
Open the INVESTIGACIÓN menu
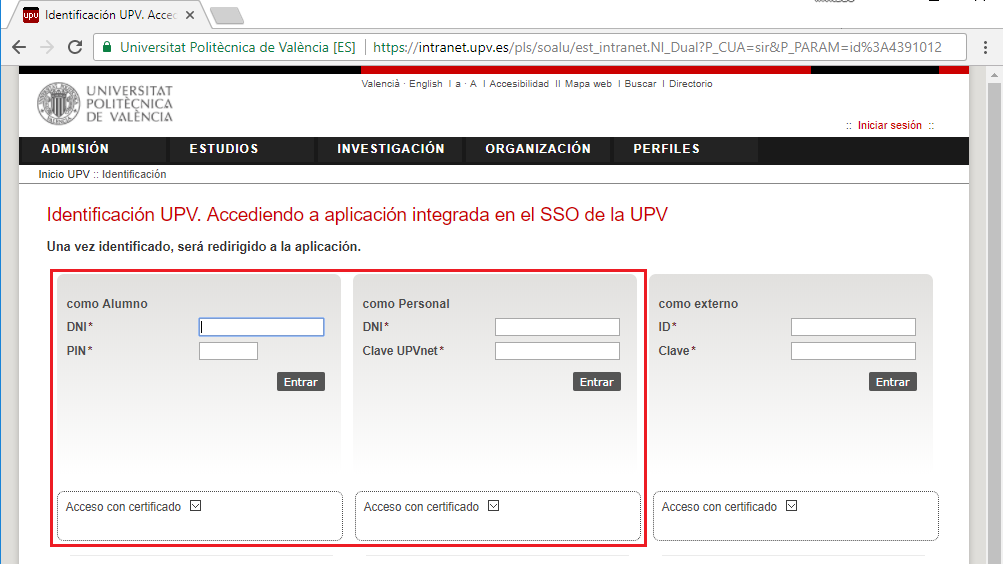[390, 149]
